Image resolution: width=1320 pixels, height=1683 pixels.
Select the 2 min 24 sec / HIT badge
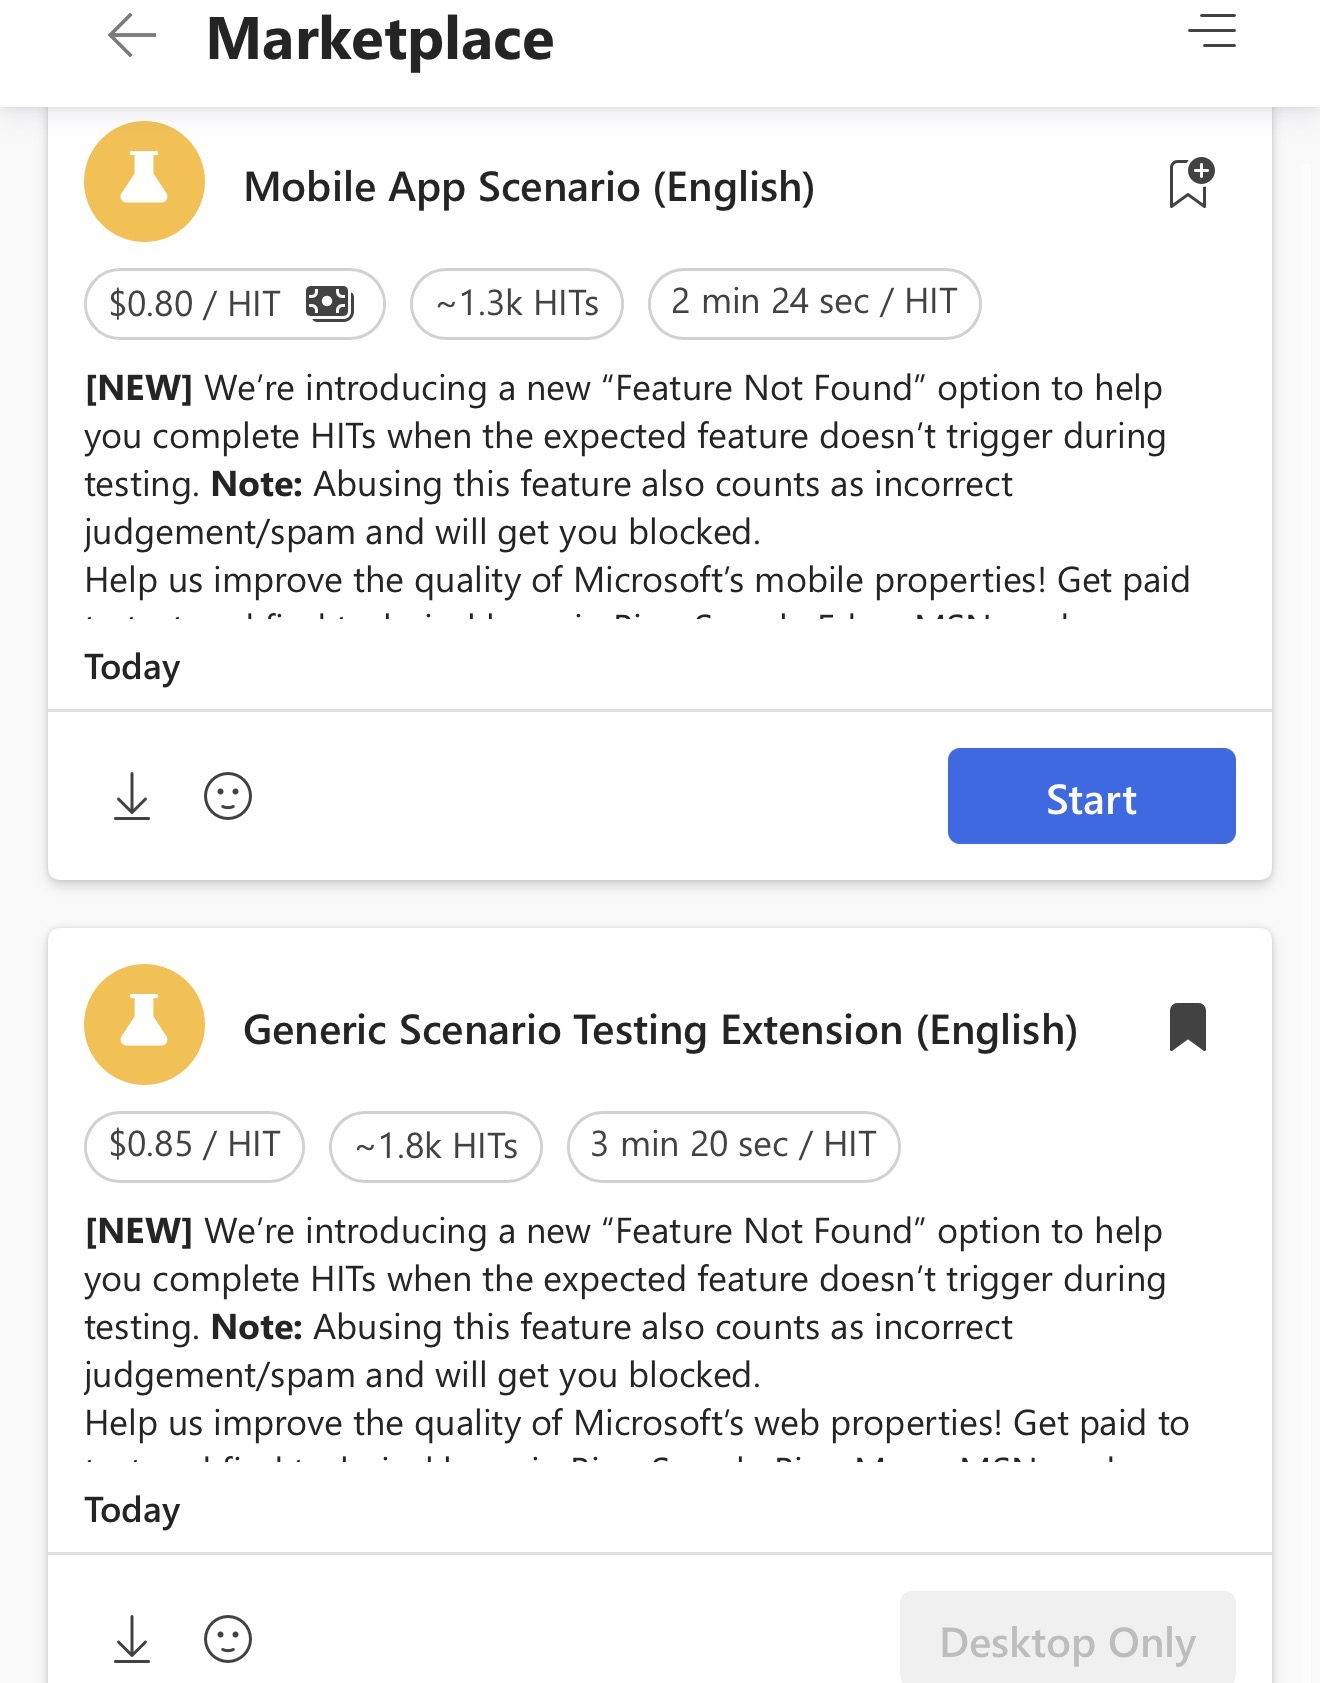[814, 303]
